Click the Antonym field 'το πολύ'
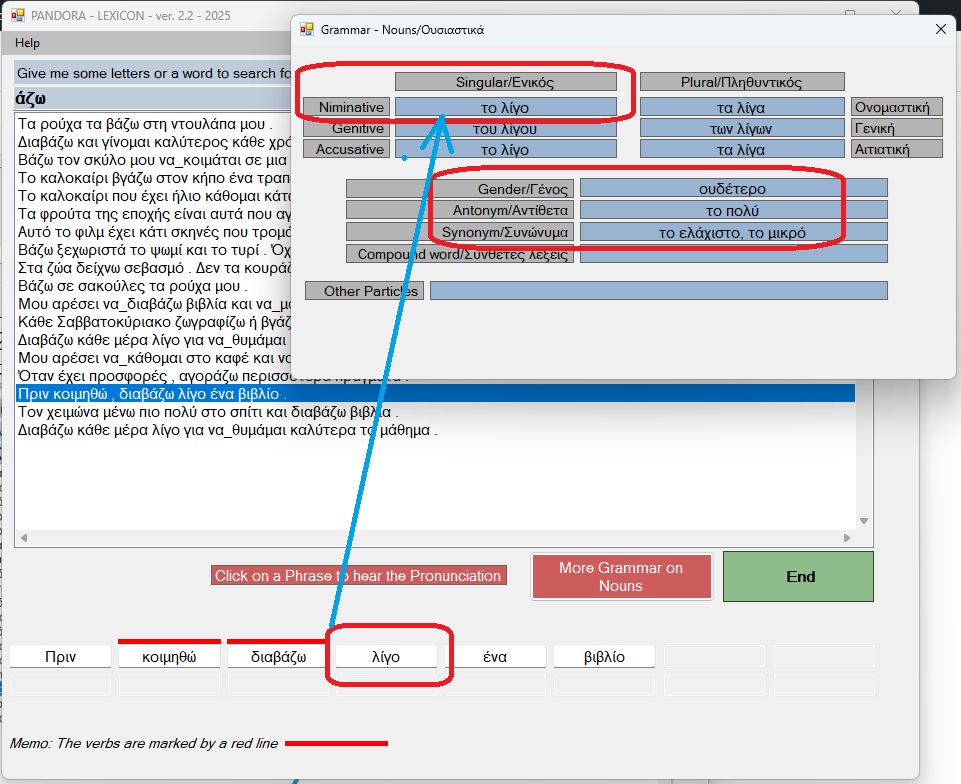The width and height of the screenshot is (961, 784). [x=733, y=210]
